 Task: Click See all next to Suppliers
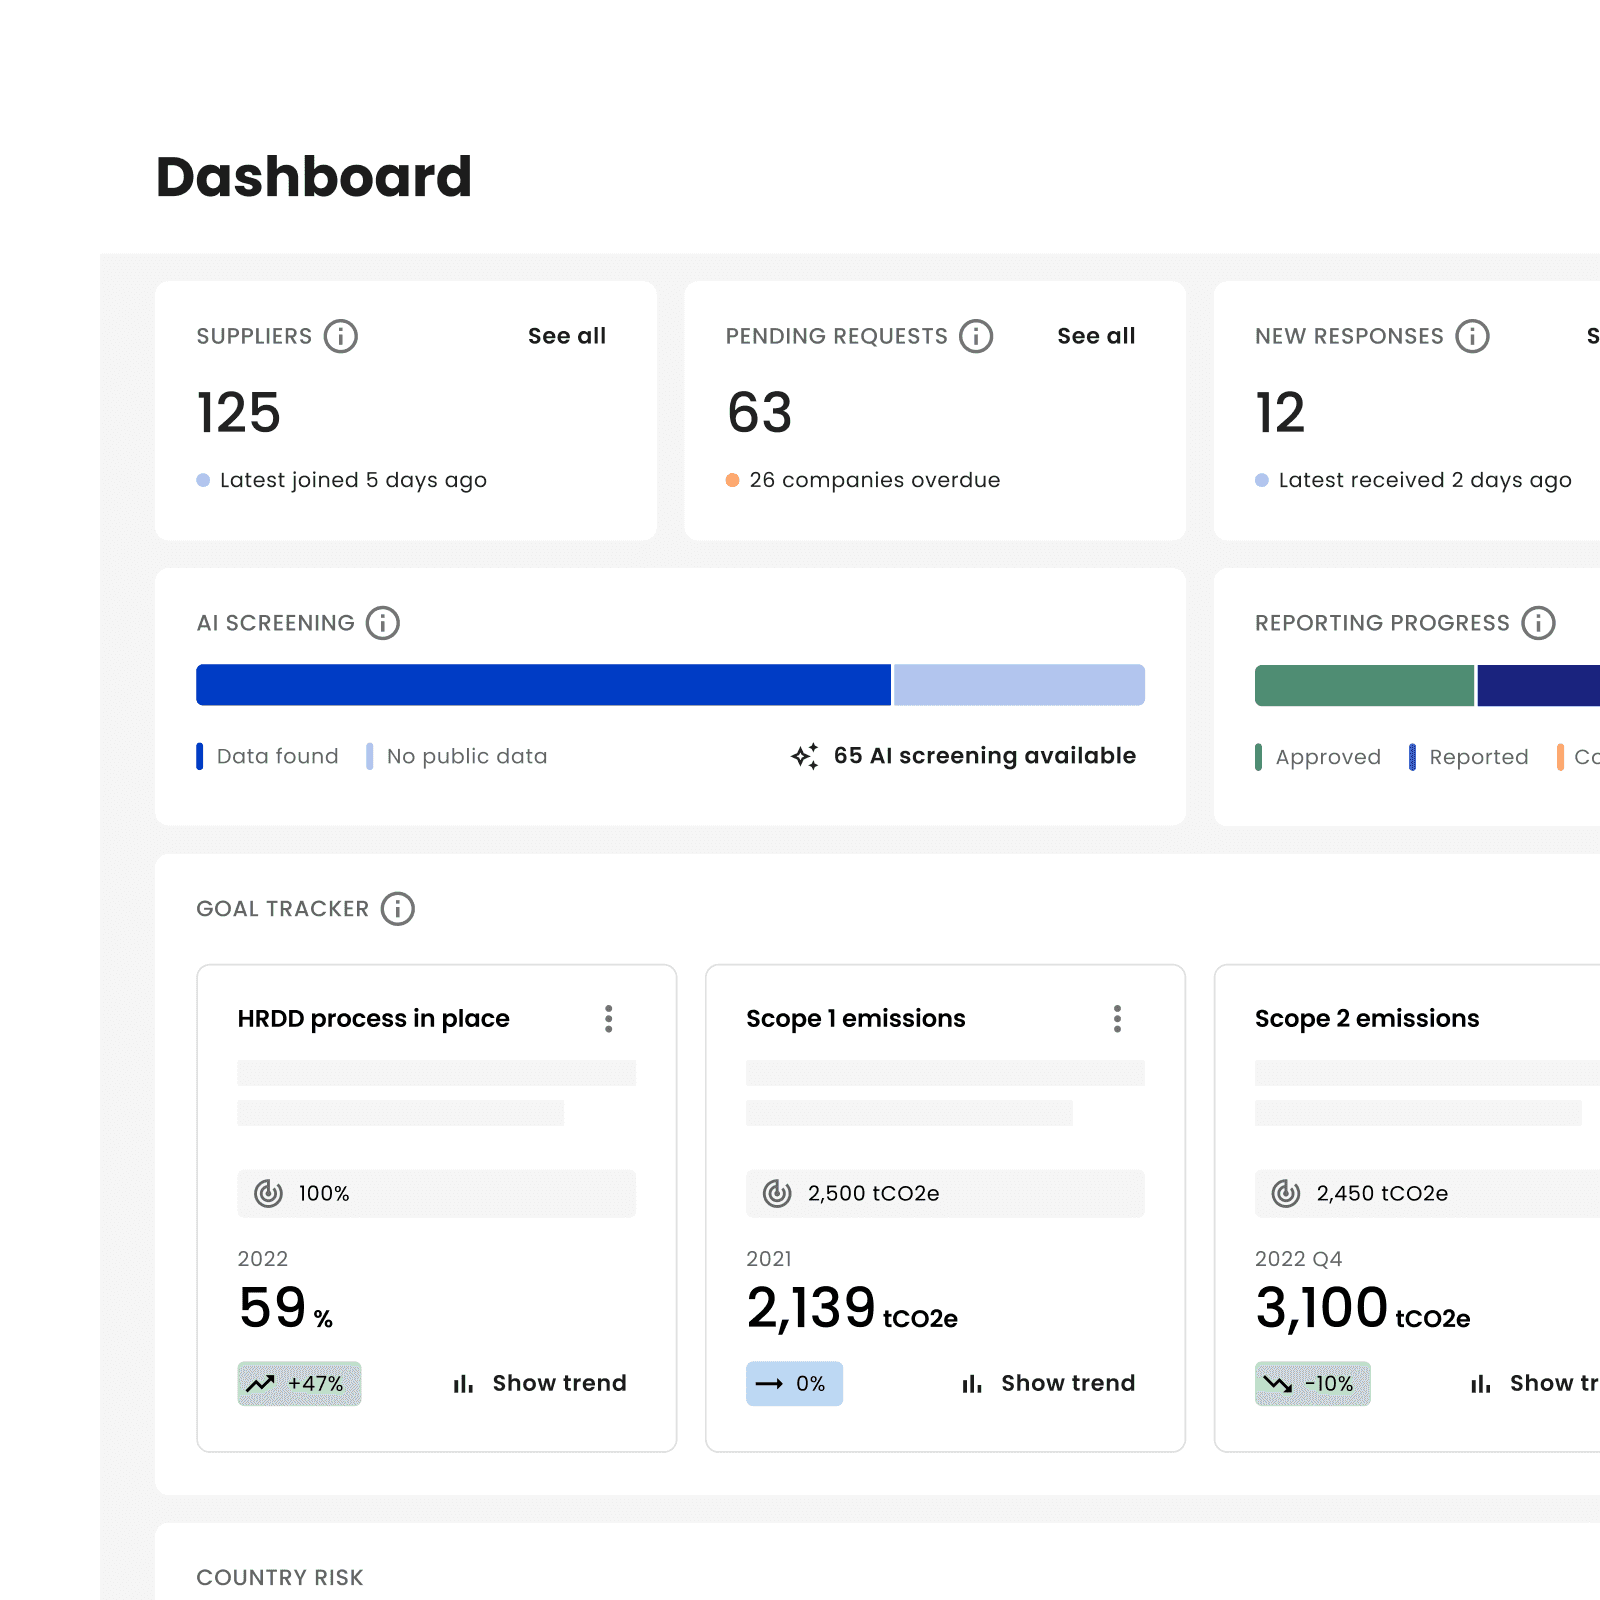567,336
